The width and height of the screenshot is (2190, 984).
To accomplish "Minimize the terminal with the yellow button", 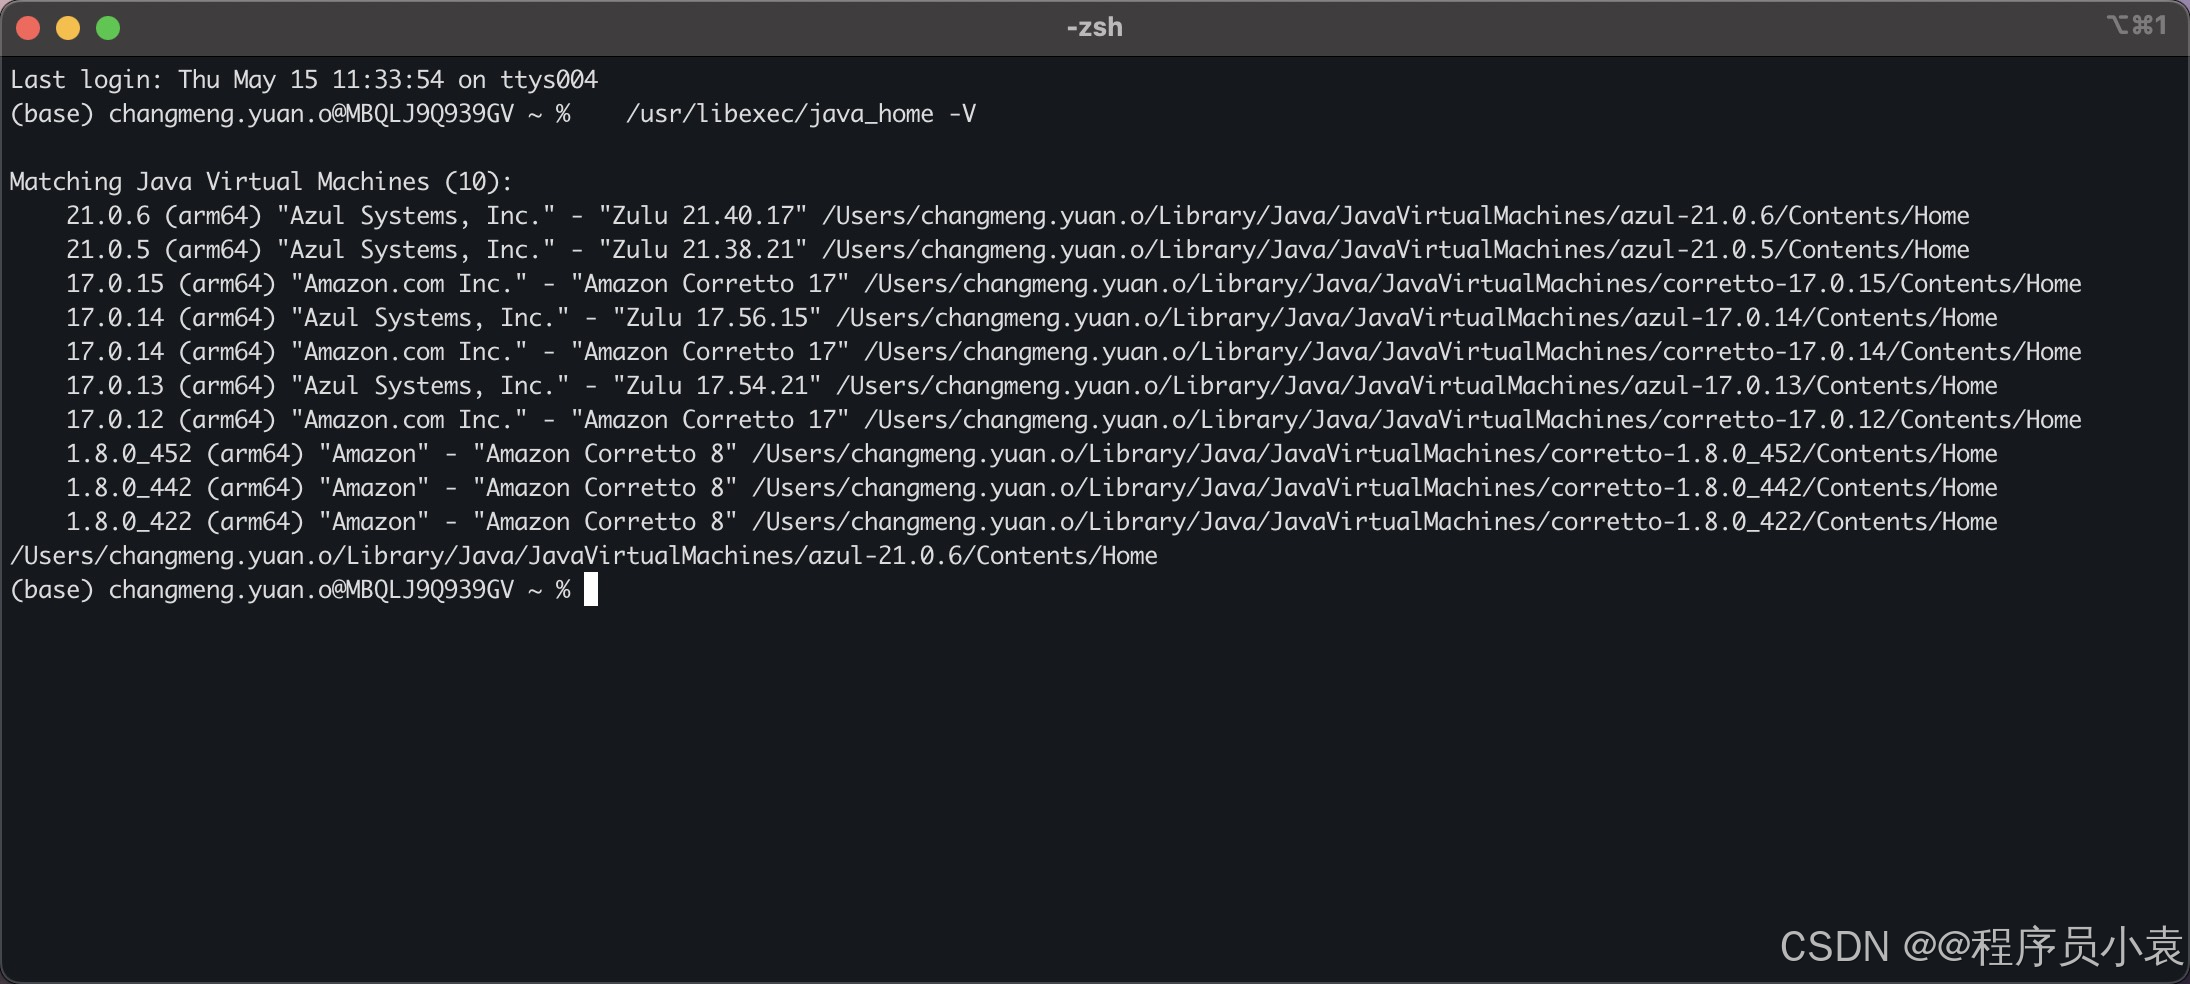I will [68, 28].
